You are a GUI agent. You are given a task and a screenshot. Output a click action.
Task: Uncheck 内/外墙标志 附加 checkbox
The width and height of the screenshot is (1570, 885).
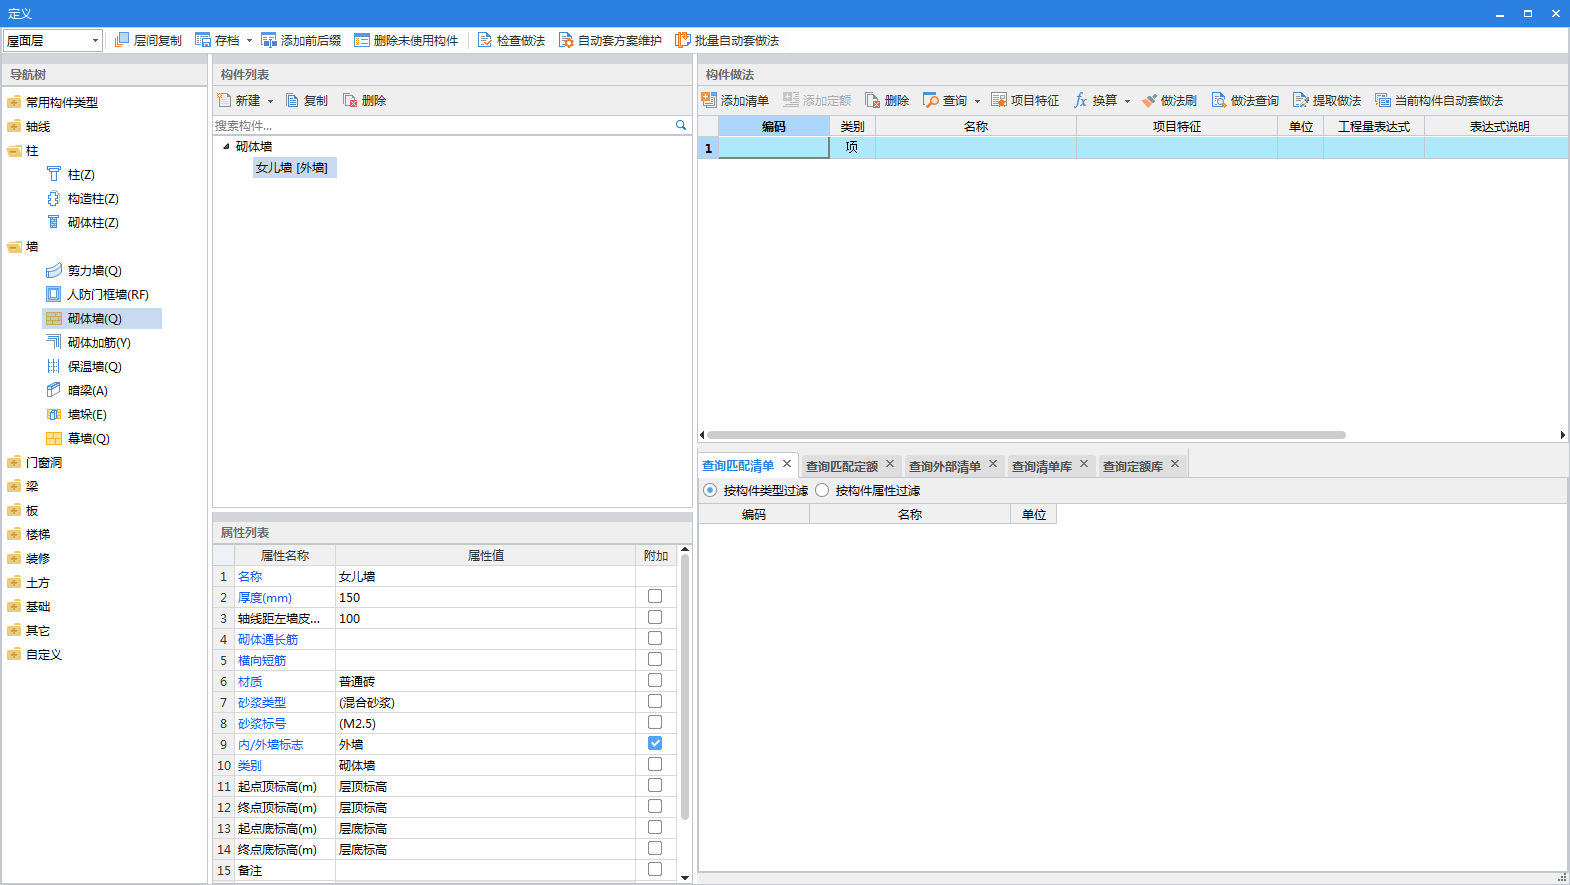point(655,743)
